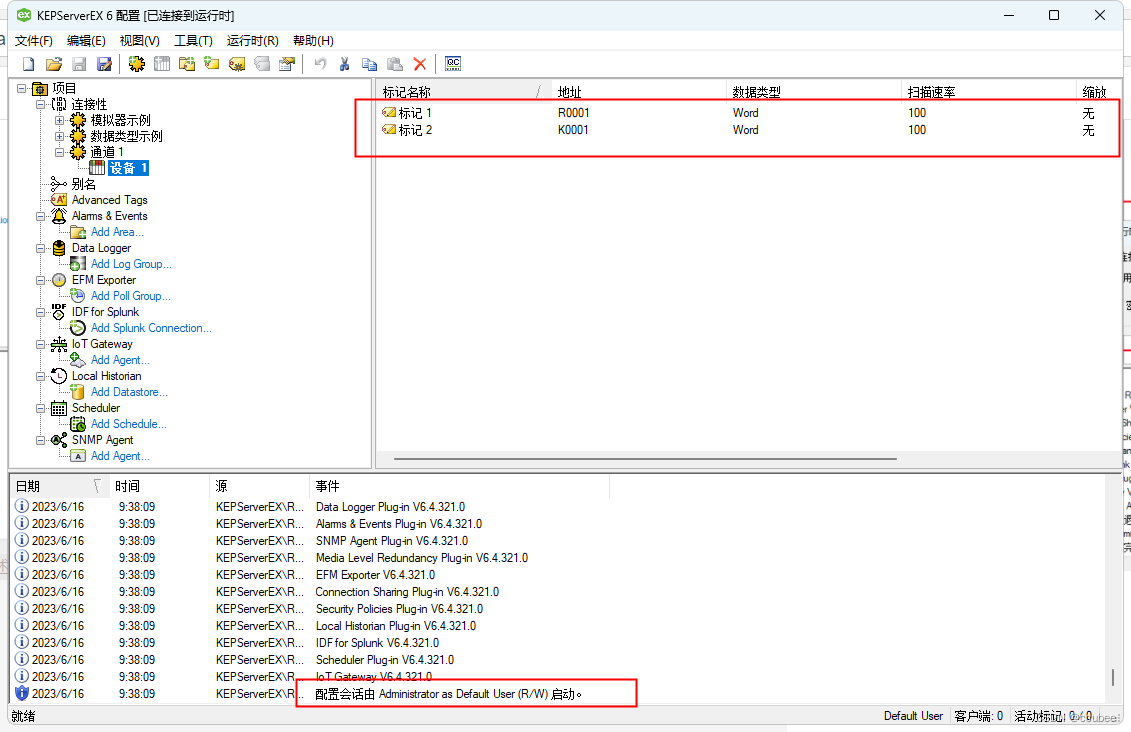Open the 帮助(H) menu
The image size is (1131, 732).
(313, 40)
